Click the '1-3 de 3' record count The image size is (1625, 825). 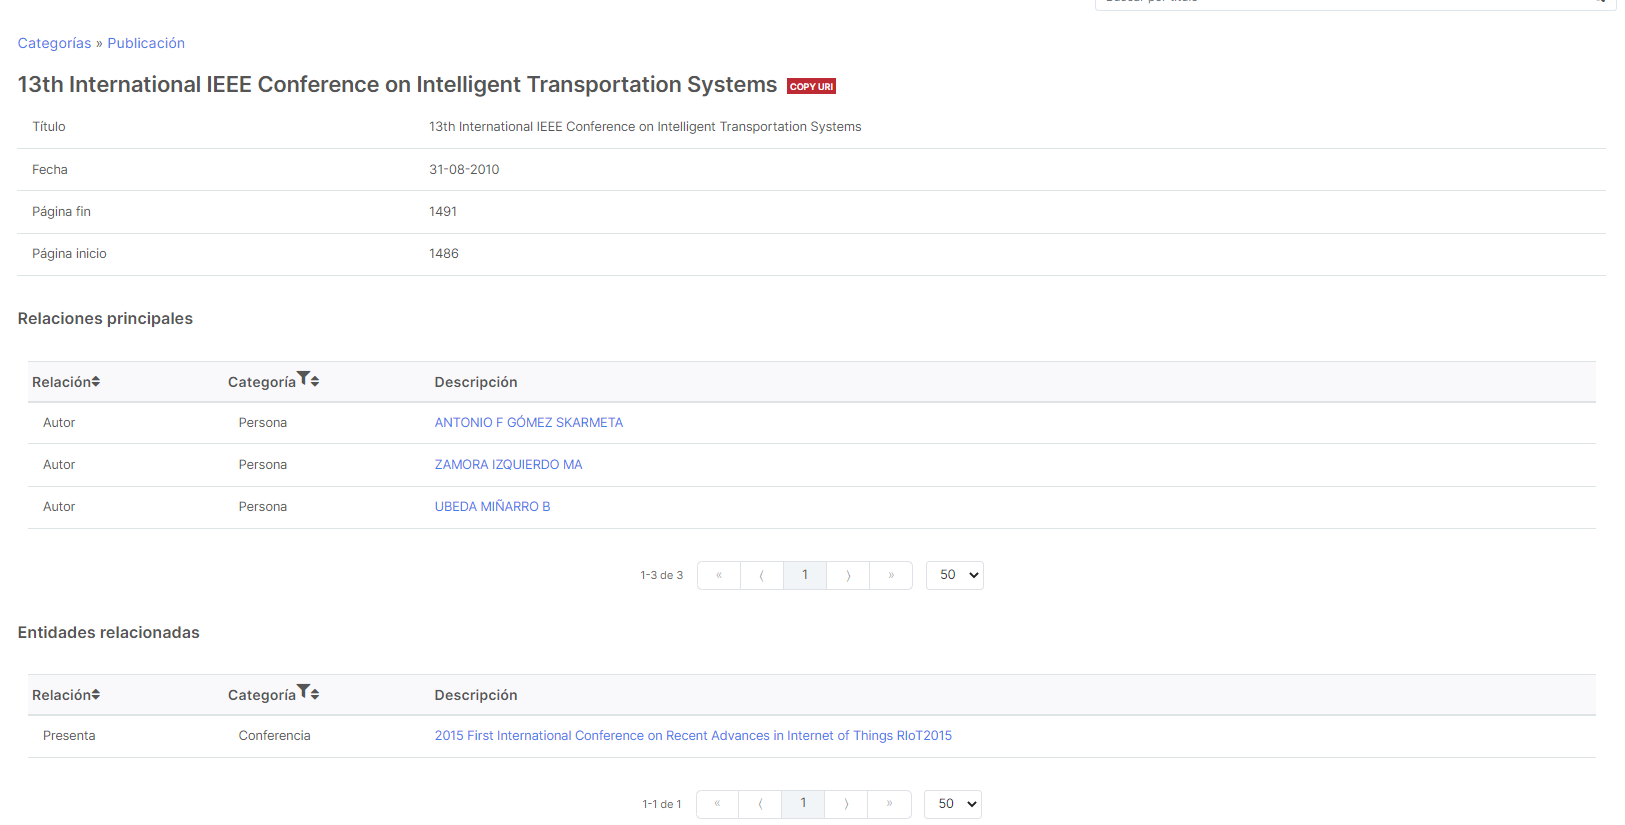click(662, 575)
